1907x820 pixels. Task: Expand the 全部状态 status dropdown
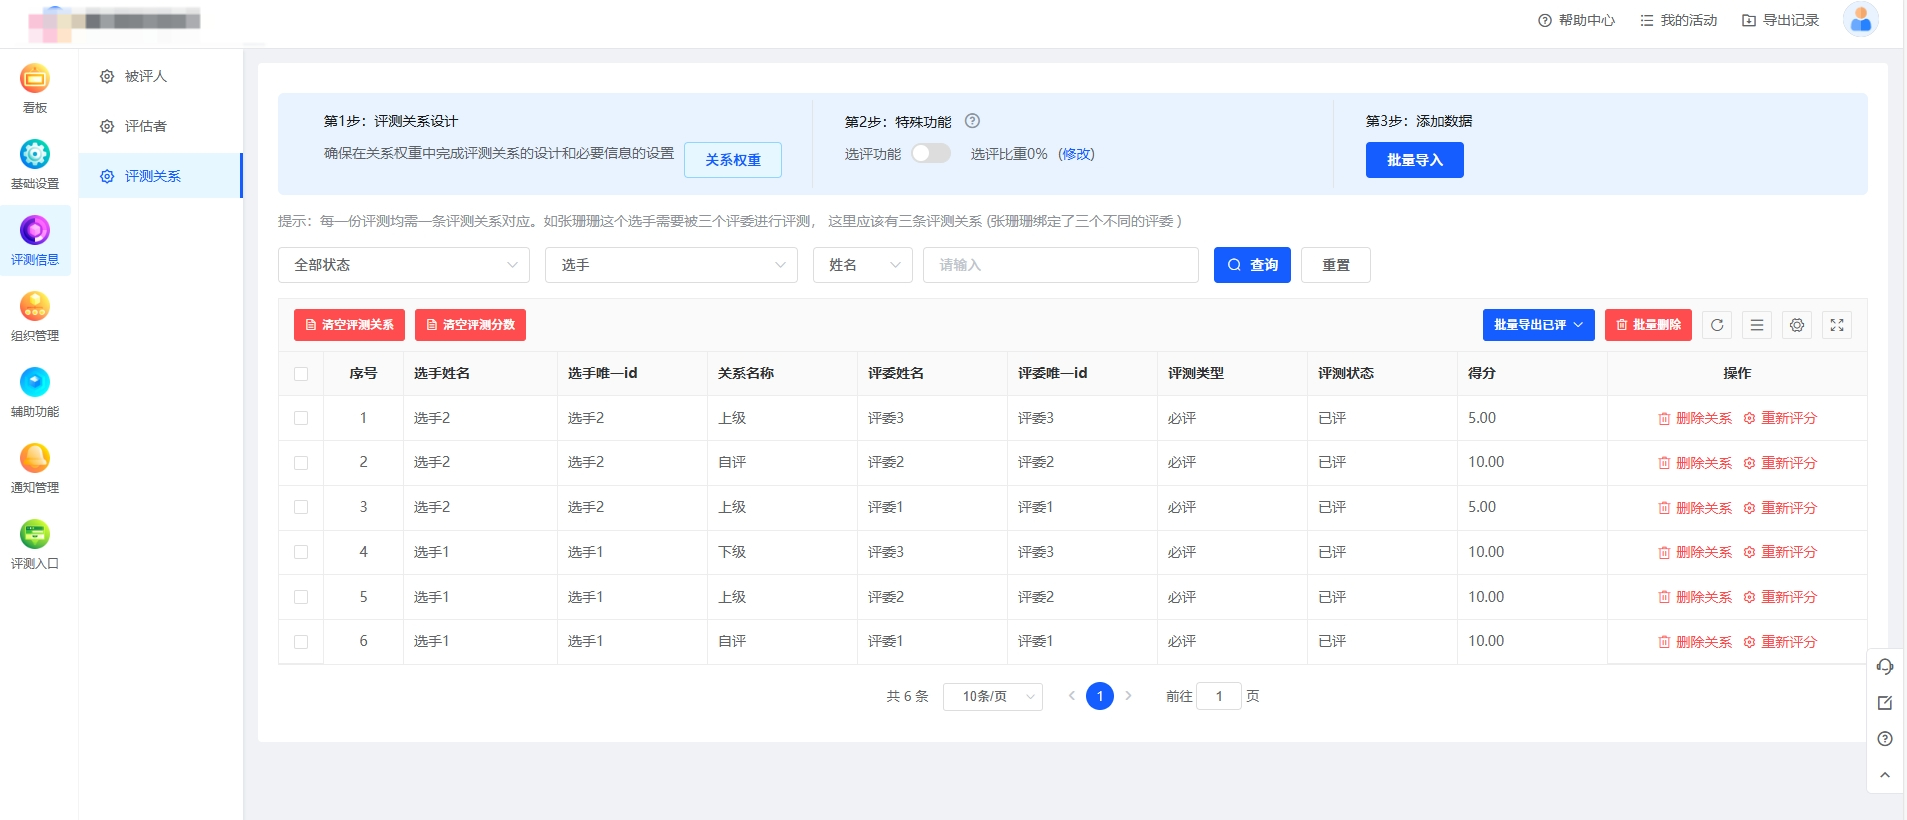(404, 265)
